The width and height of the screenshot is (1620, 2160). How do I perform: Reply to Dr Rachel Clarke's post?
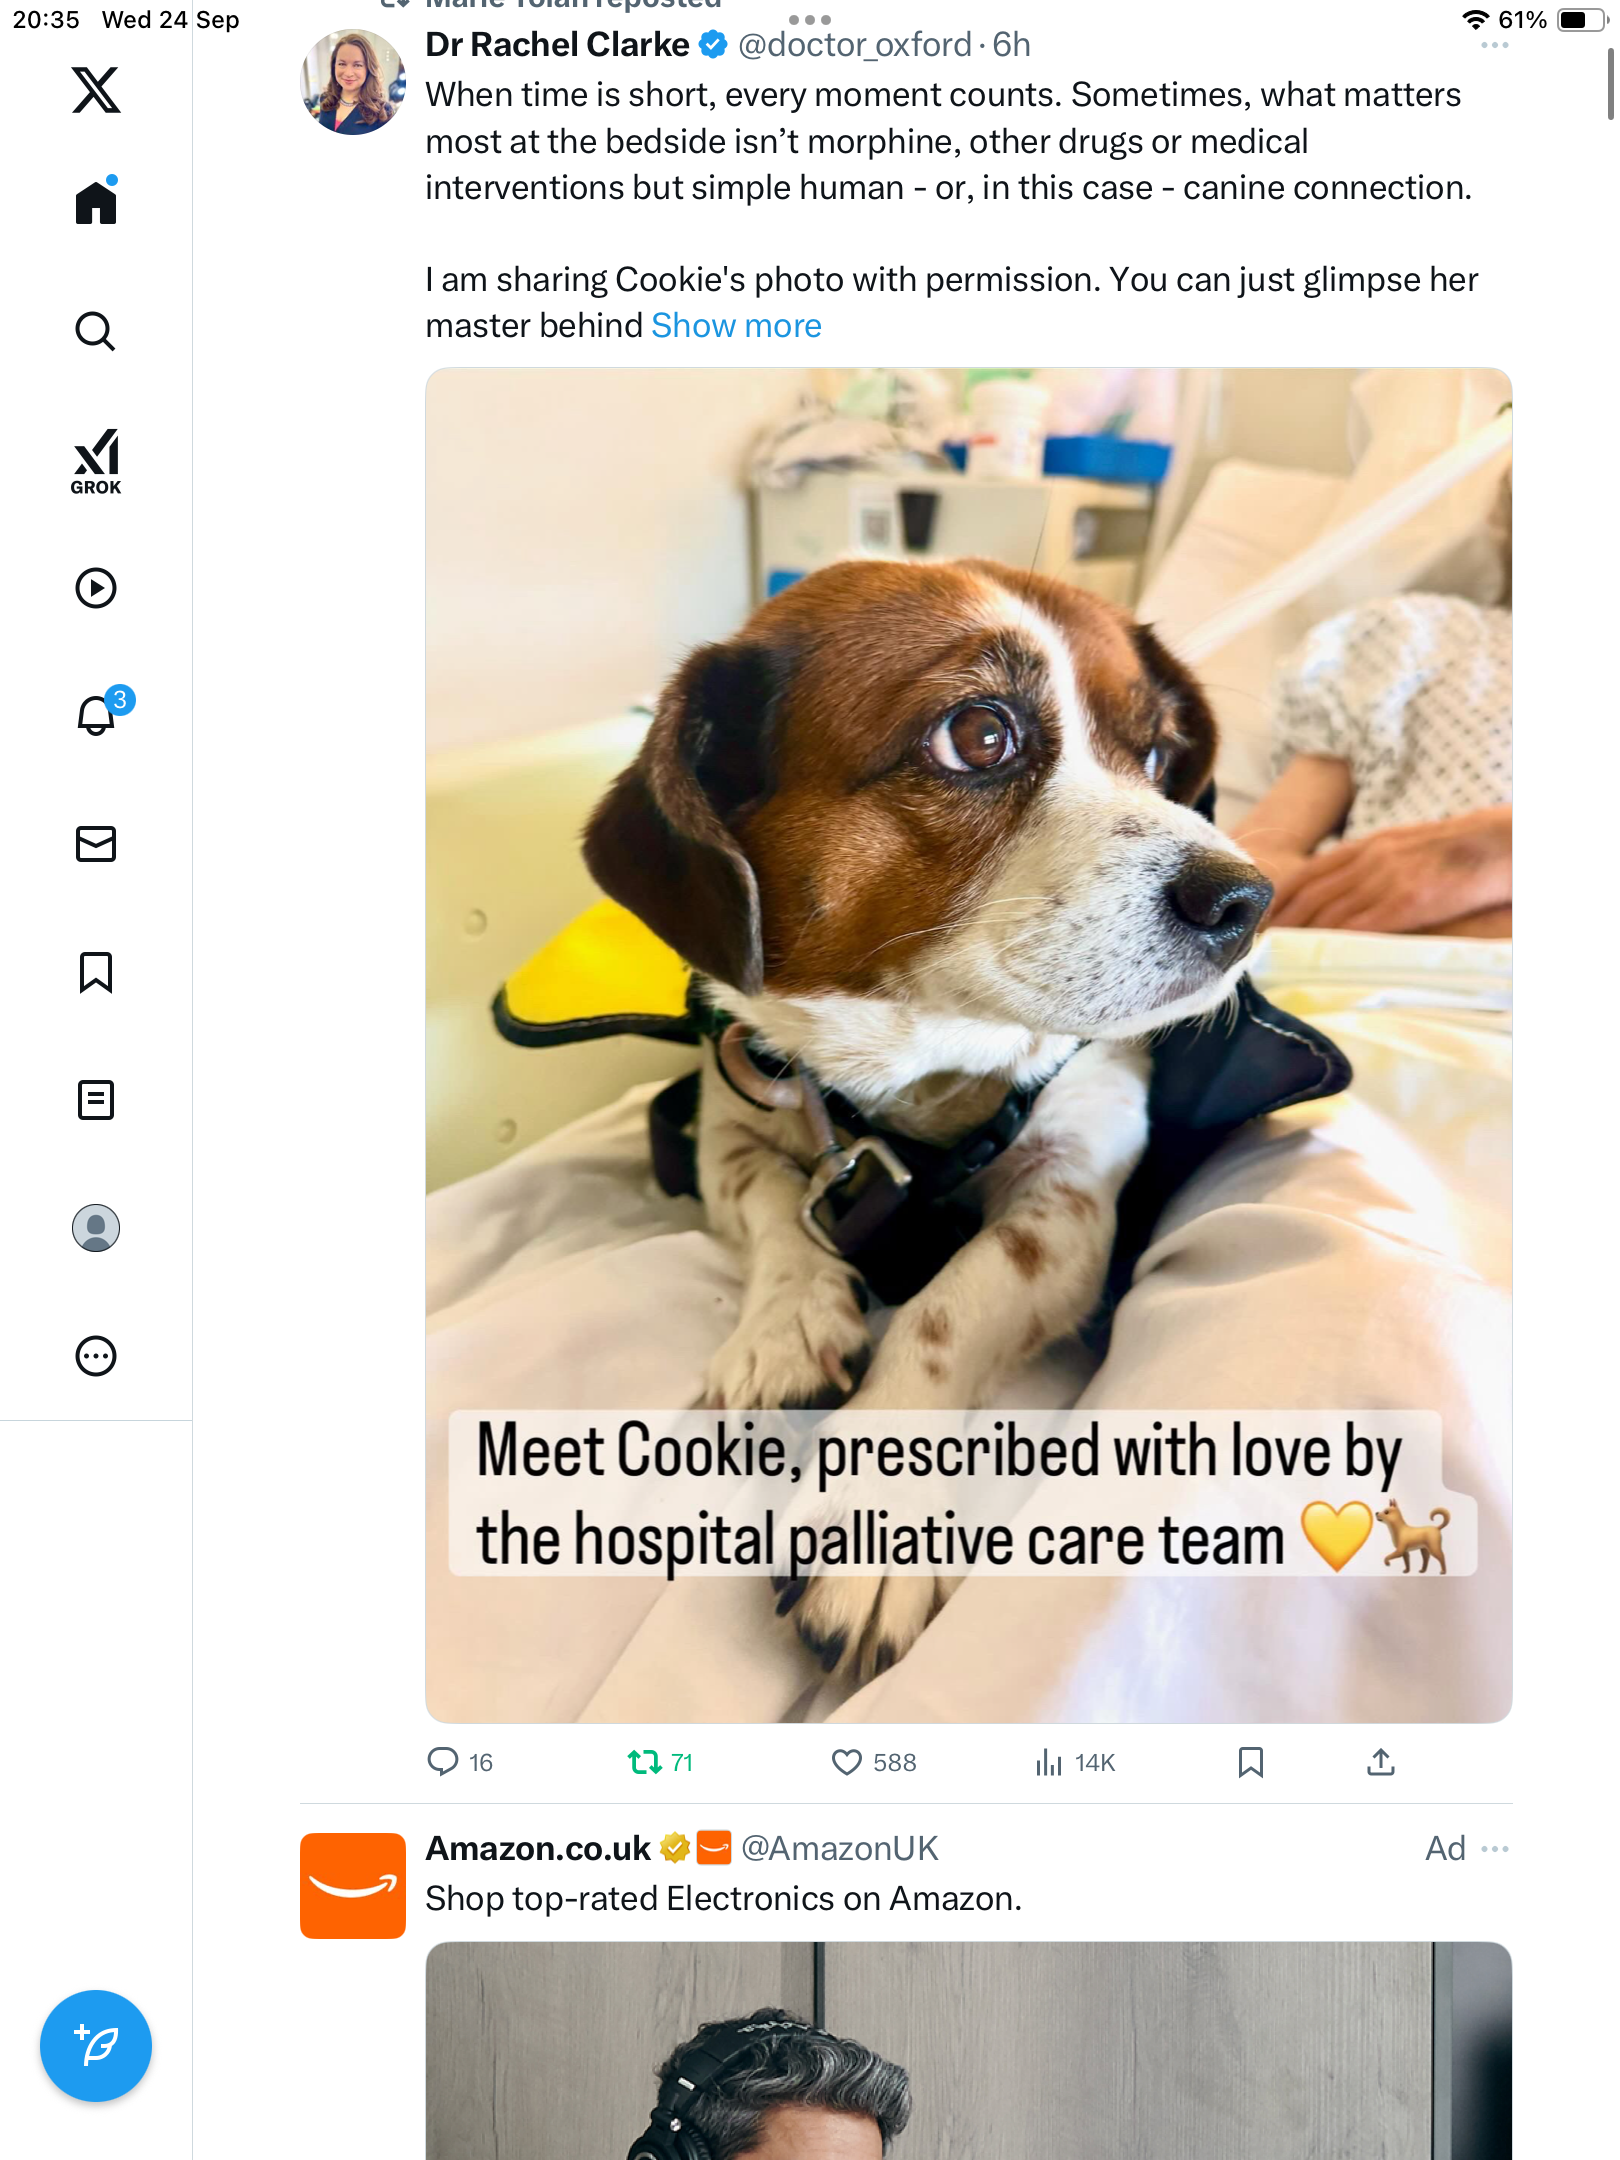(442, 1762)
